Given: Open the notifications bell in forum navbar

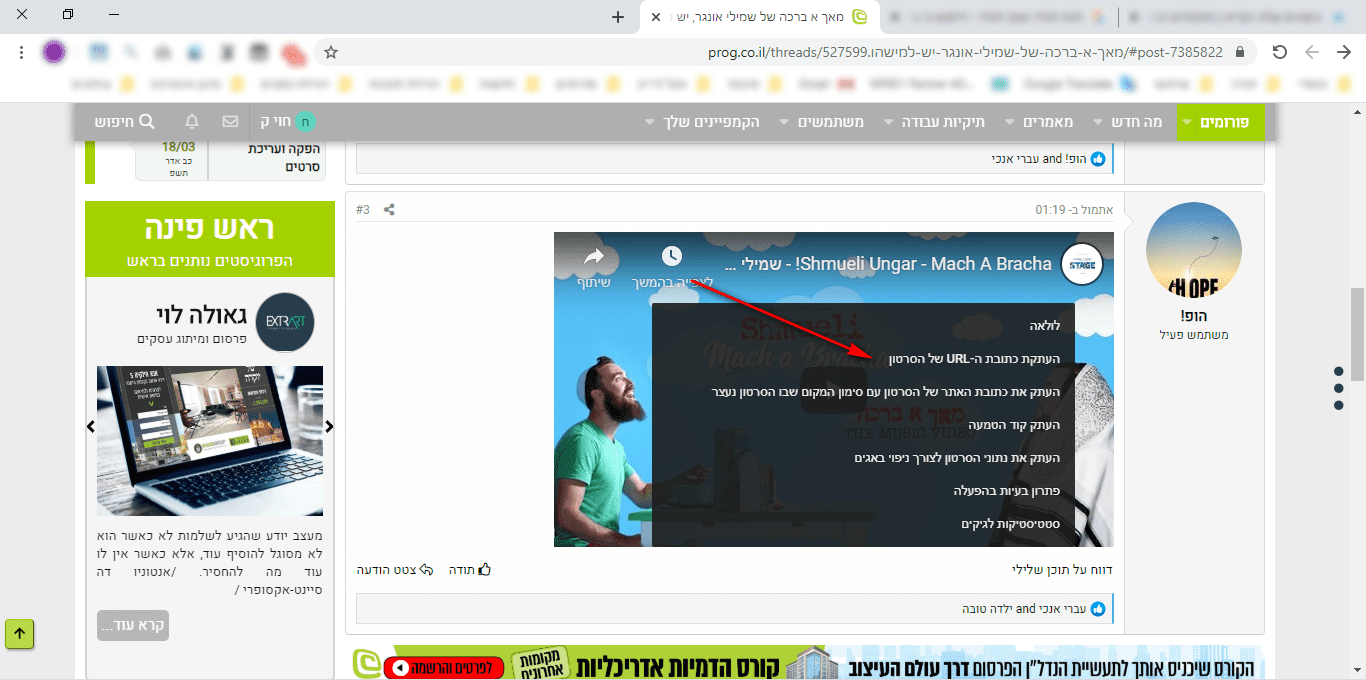Looking at the screenshot, I should tap(192, 121).
